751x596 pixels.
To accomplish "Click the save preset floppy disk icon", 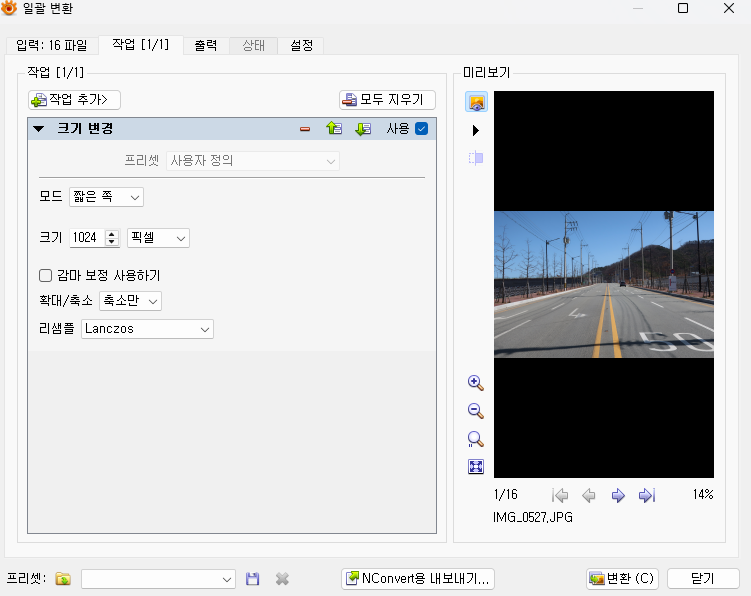I will point(252,579).
